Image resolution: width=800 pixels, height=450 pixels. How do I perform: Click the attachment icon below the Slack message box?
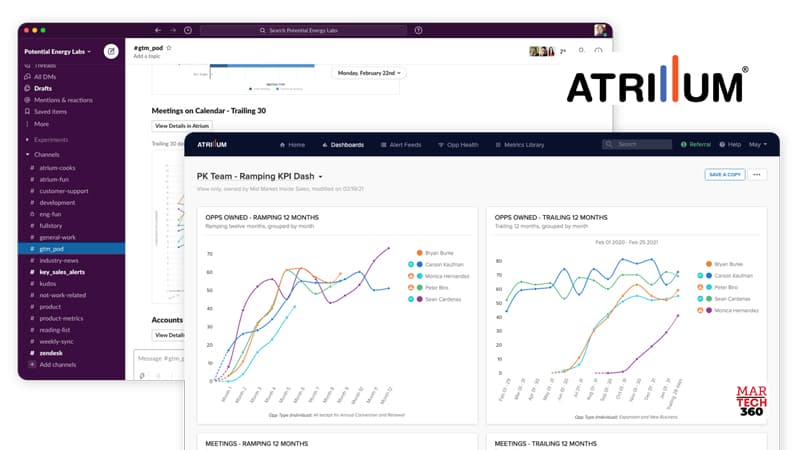(x=142, y=375)
